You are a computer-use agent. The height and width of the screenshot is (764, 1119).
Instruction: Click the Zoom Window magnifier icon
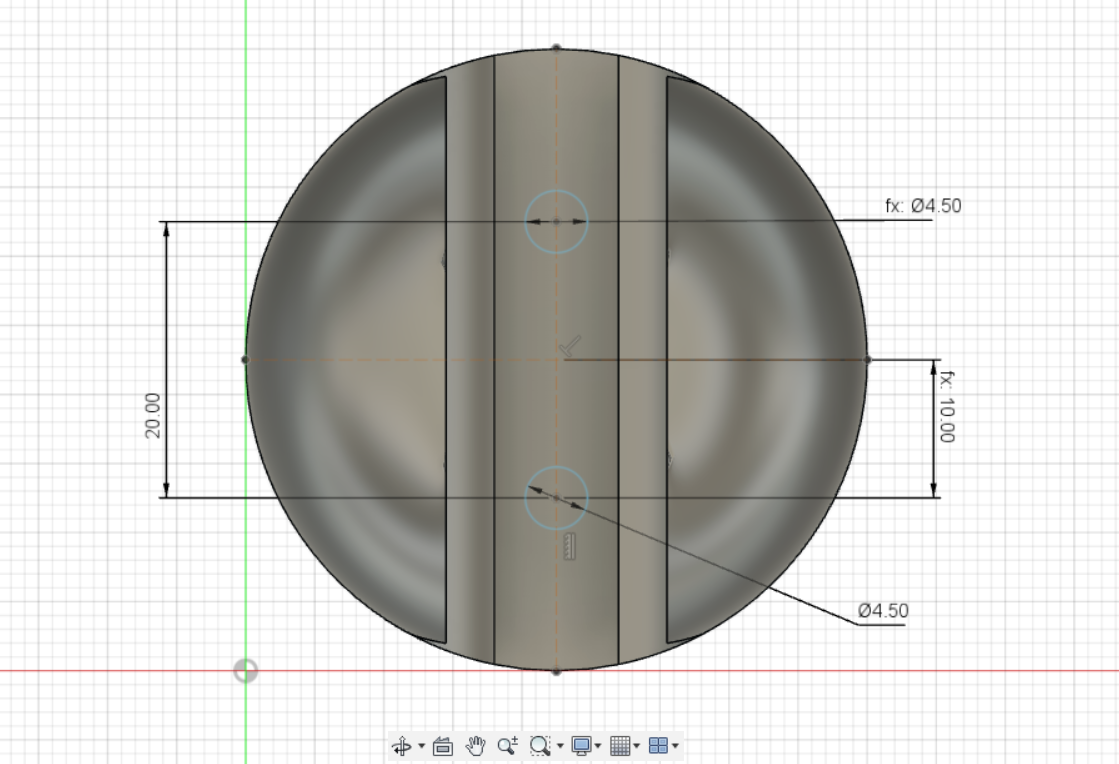[x=540, y=746]
